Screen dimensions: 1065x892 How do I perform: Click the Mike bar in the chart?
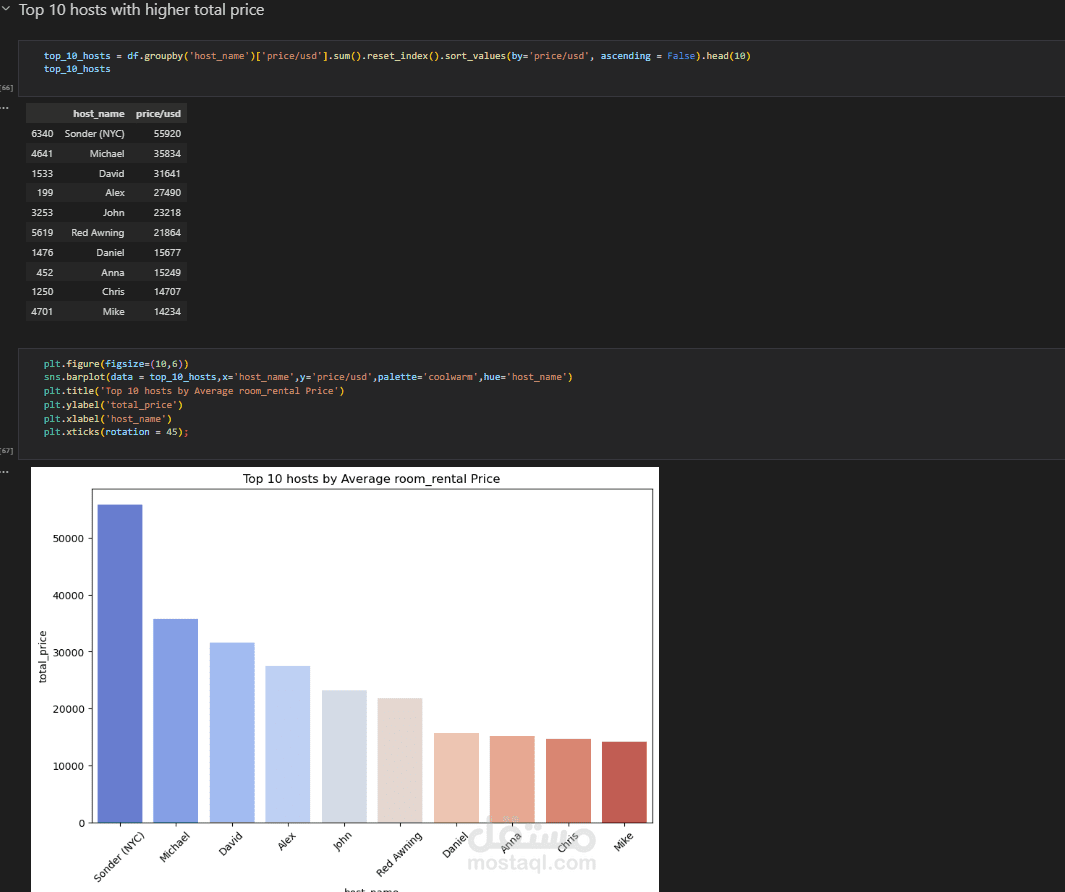624,783
